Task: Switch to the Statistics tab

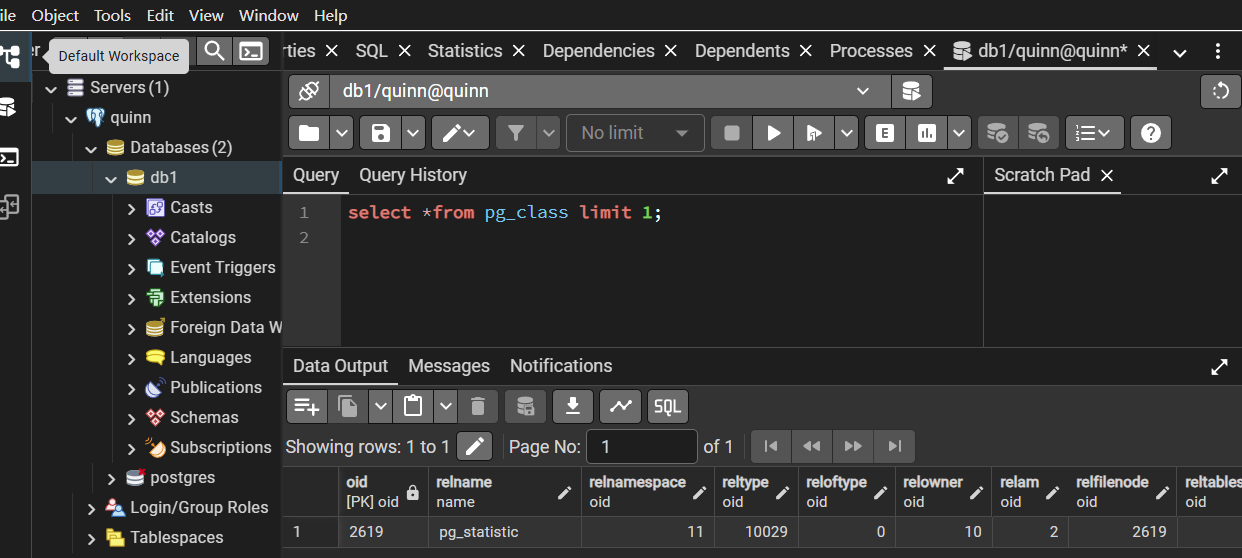Action: pyautogui.click(x=465, y=51)
